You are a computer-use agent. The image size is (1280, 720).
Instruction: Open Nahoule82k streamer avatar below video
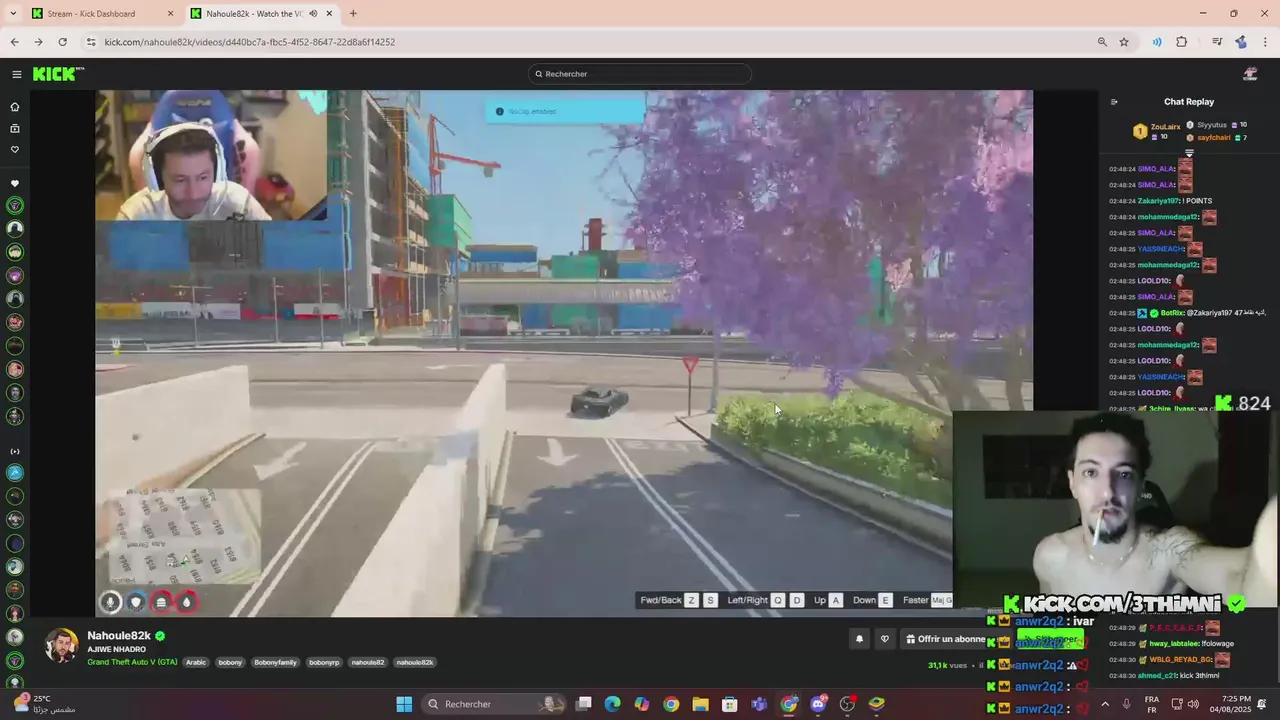pyautogui.click(x=62, y=646)
